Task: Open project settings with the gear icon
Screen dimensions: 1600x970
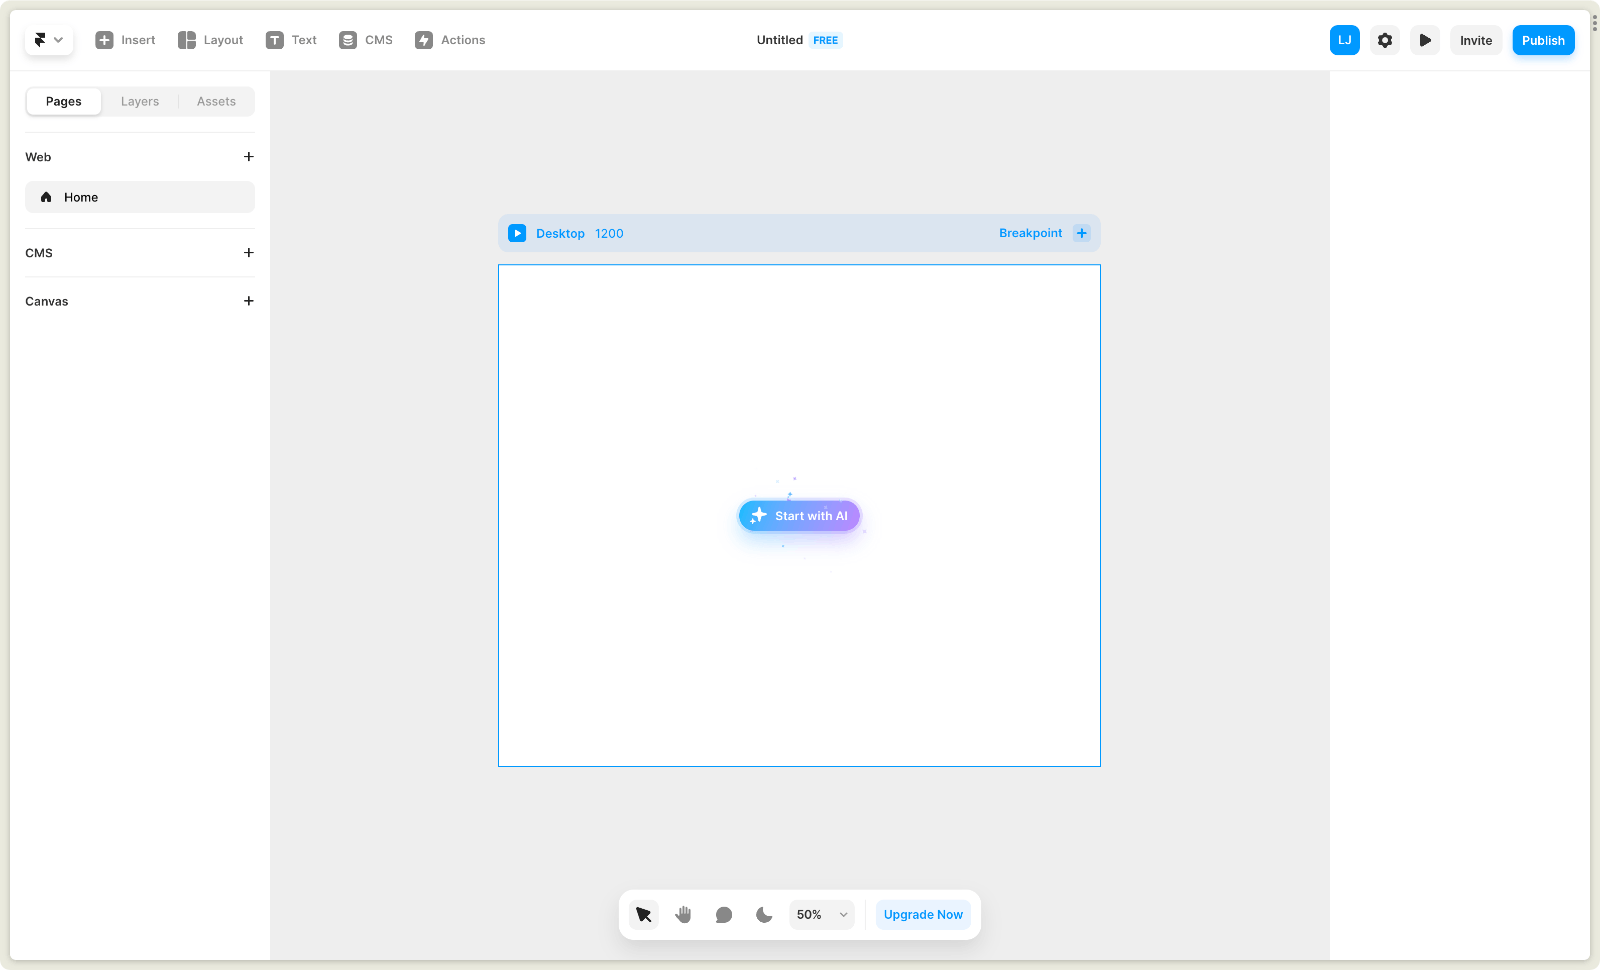Action: [1384, 40]
